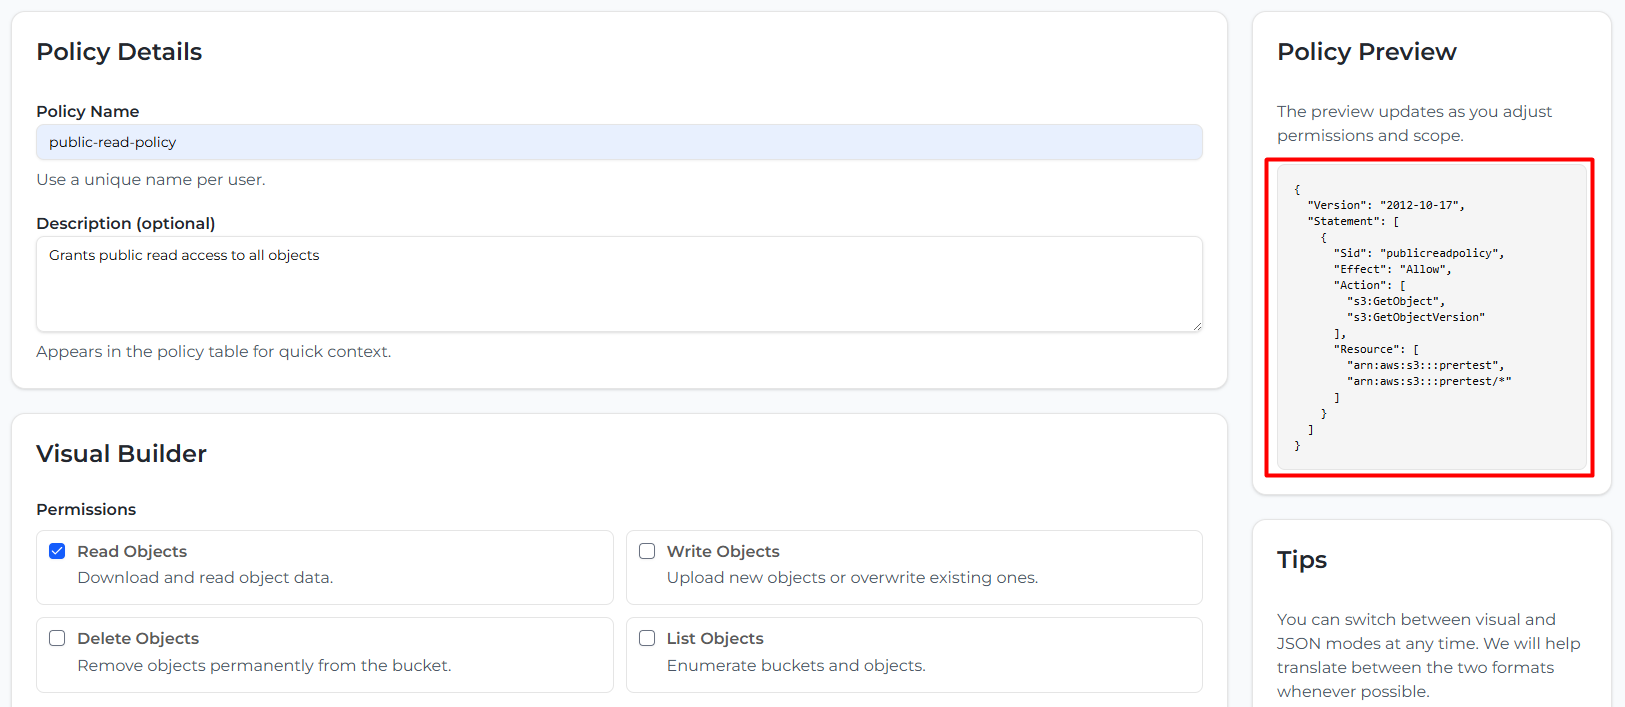
Task: Click the "Version" line in the policy JSON
Action: click(x=1385, y=205)
